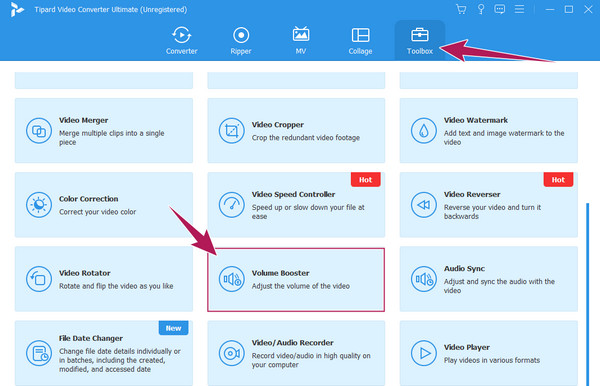Launch the Video/Audio Recorder camera icon
This screenshot has width=600, height=386.
point(232,353)
